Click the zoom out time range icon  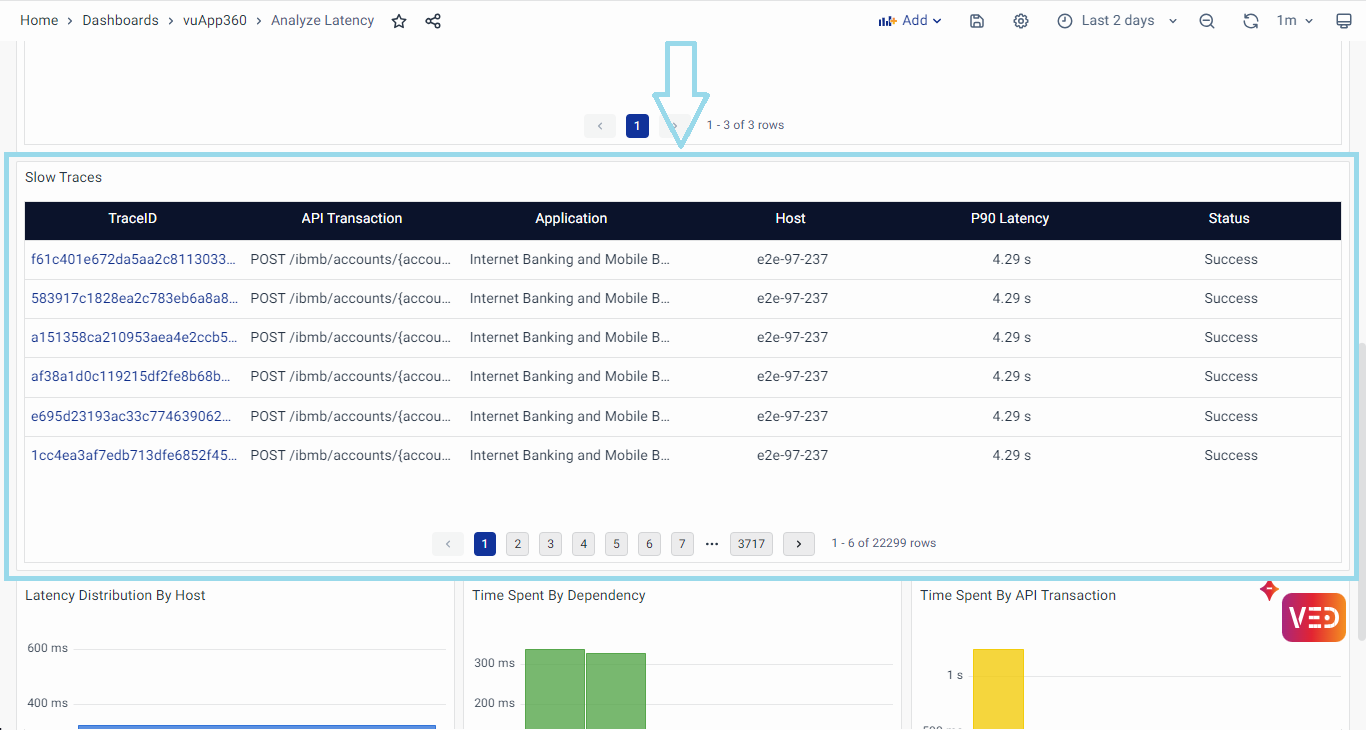coord(1207,21)
